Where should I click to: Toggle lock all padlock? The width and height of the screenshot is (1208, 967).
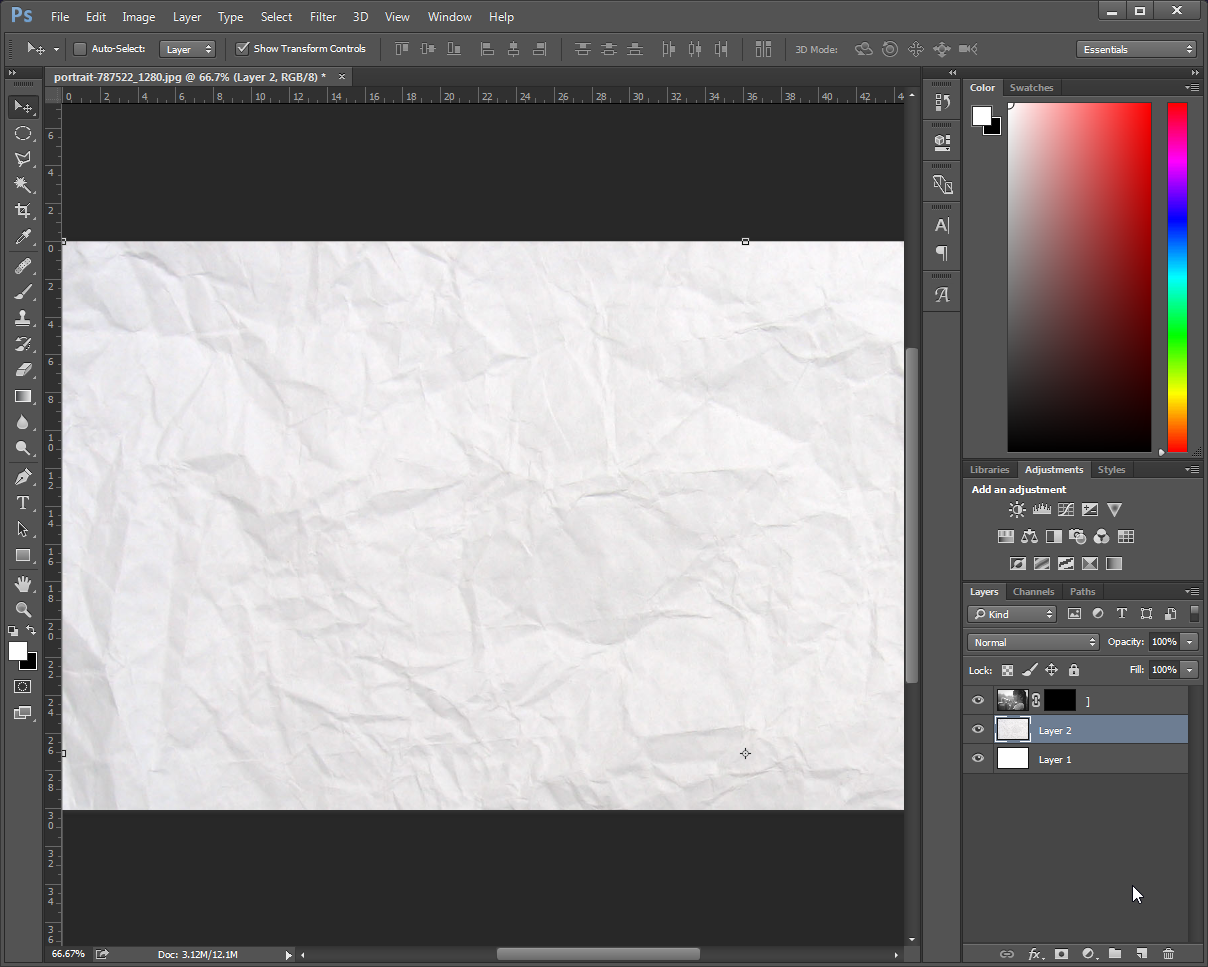[x=1074, y=670]
